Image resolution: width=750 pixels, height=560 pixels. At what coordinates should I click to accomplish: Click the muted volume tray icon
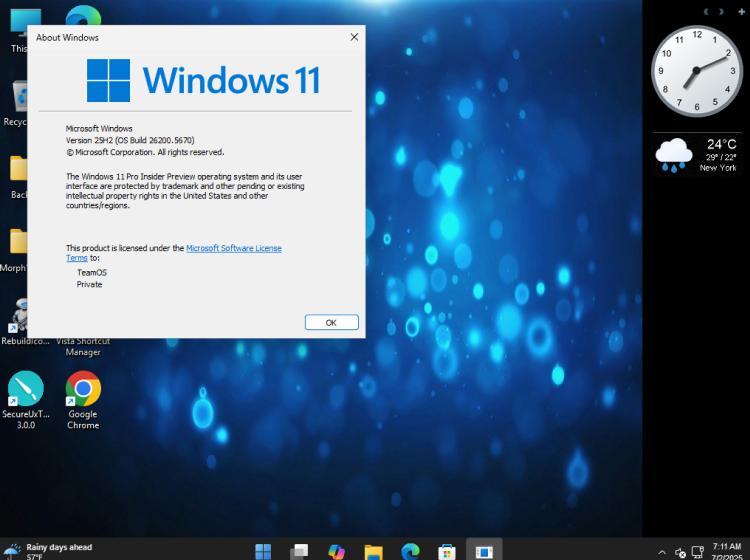[x=680, y=552]
